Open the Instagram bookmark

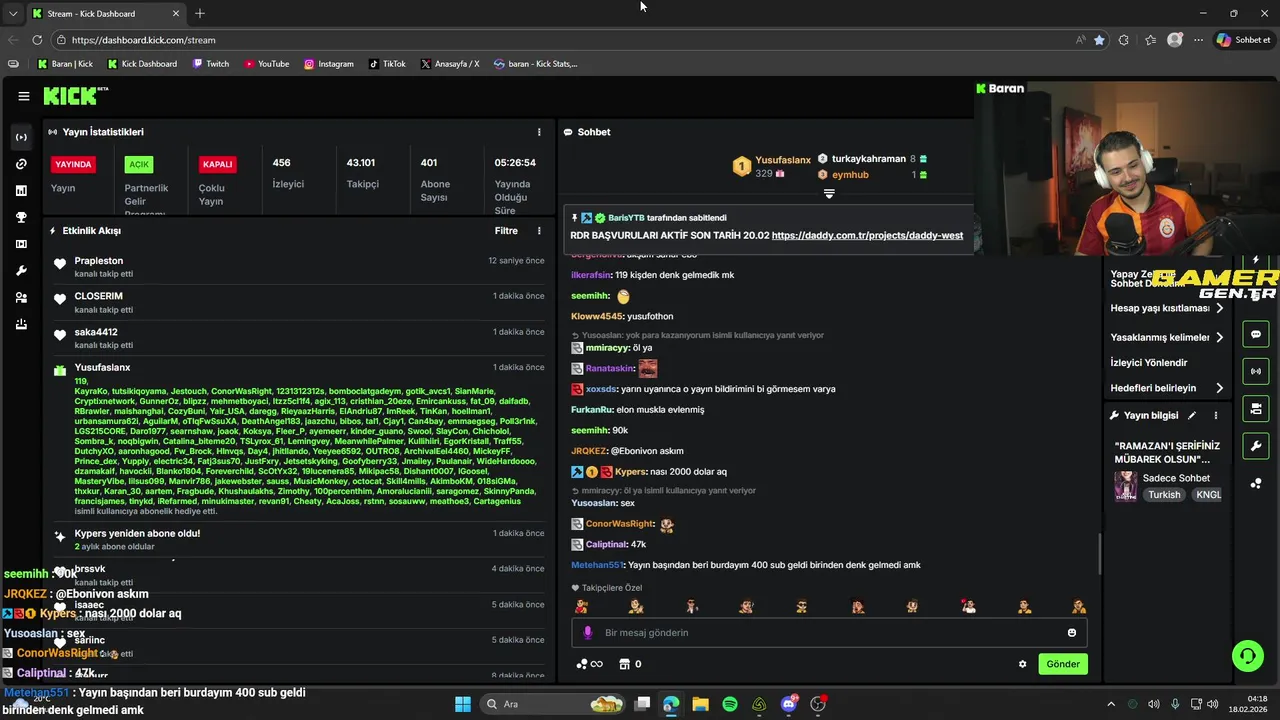point(329,64)
